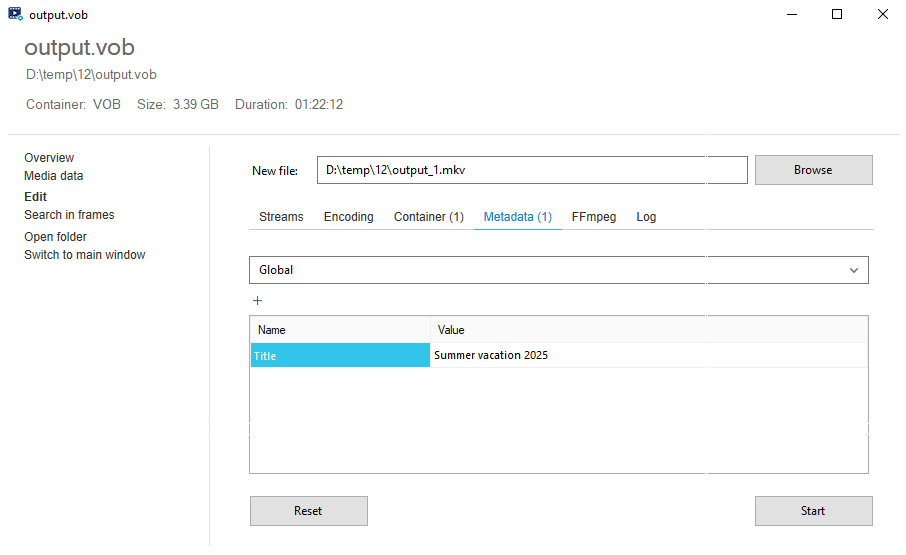Select the Container (1) tab

[429, 217]
